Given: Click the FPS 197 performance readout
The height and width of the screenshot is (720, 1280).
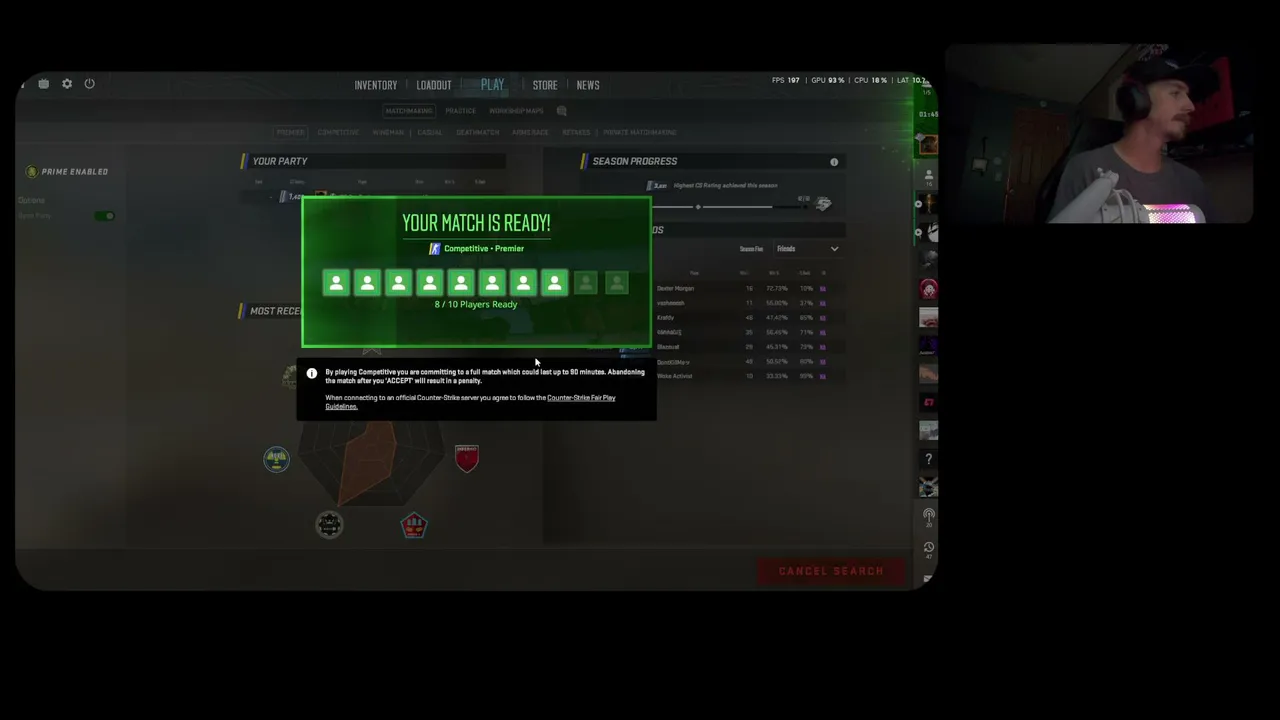Looking at the screenshot, I should click(786, 81).
